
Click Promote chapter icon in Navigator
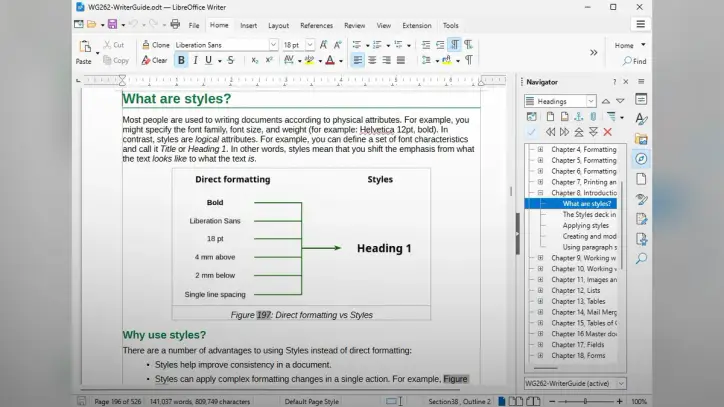[550, 132]
